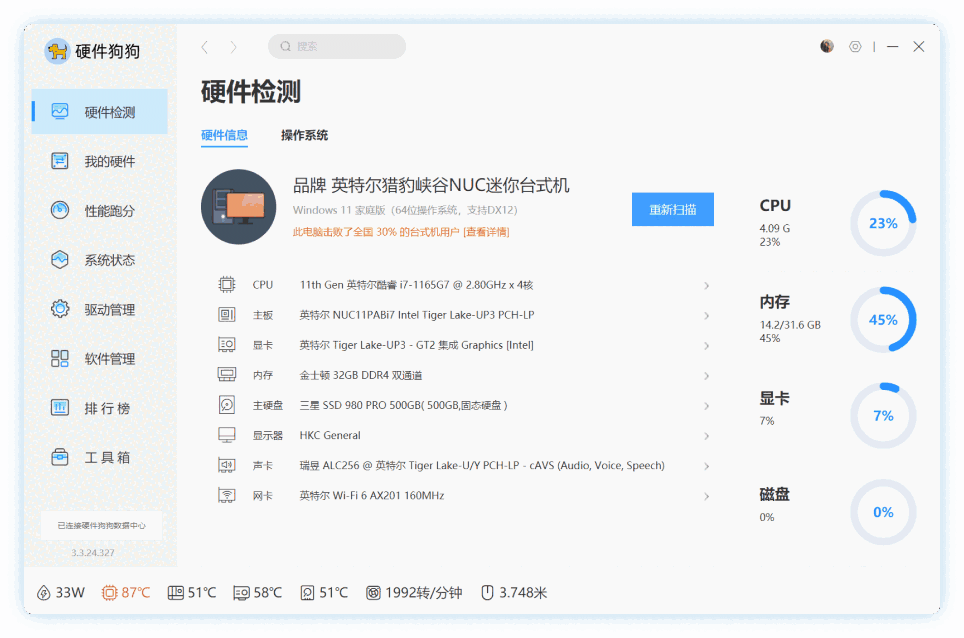
Task: Click 金士顿 32GB DDR4 双通道 text
Action: pyautogui.click(x=361, y=375)
